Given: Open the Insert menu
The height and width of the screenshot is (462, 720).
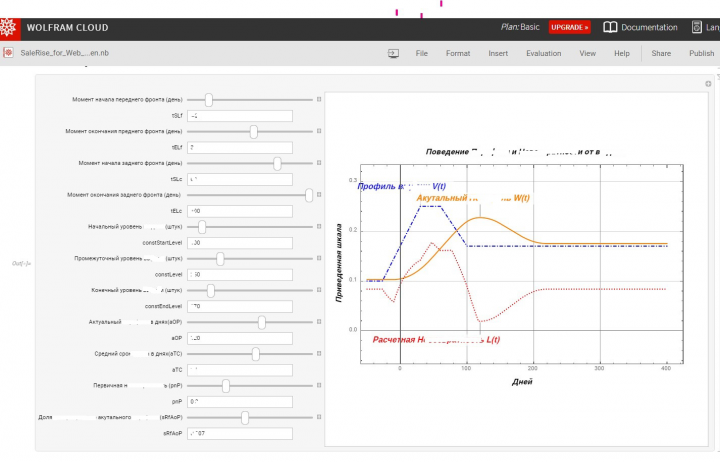Looking at the screenshot, I should [498, 53].
